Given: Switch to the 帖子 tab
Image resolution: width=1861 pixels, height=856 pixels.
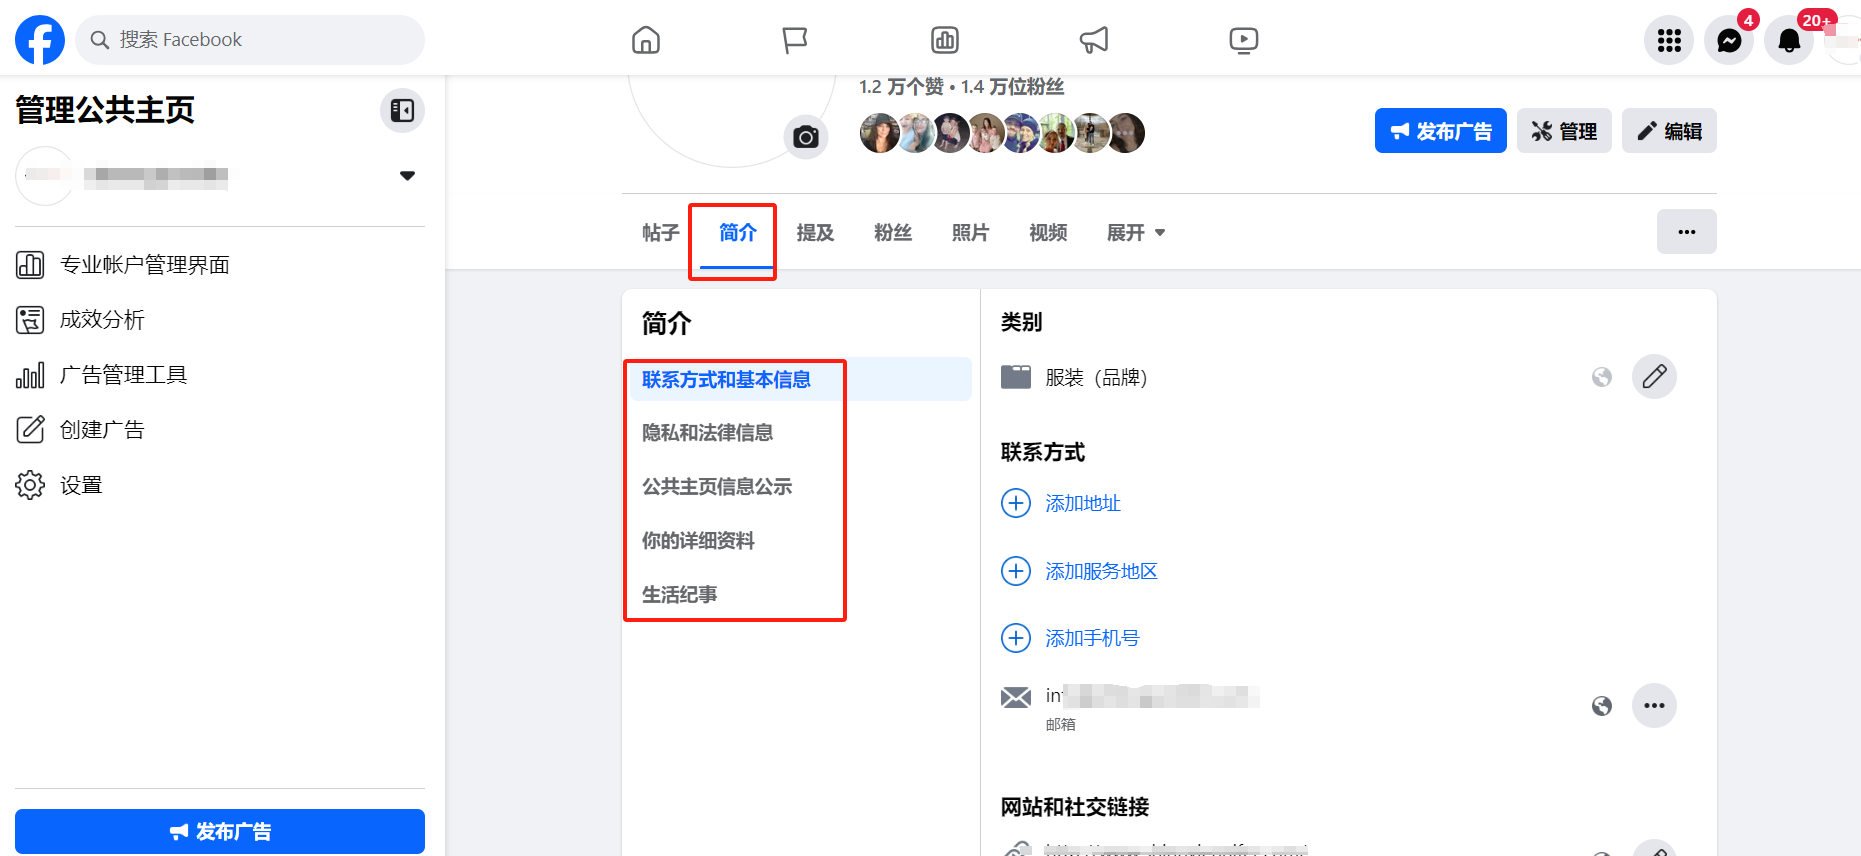Looking at the screenshot, I should tap(661, 233).
